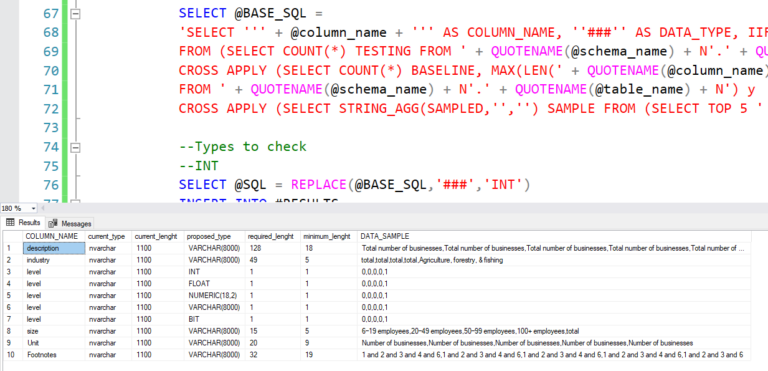Click the minimum_lenght column header
The image size is (768, 371).
328,237
